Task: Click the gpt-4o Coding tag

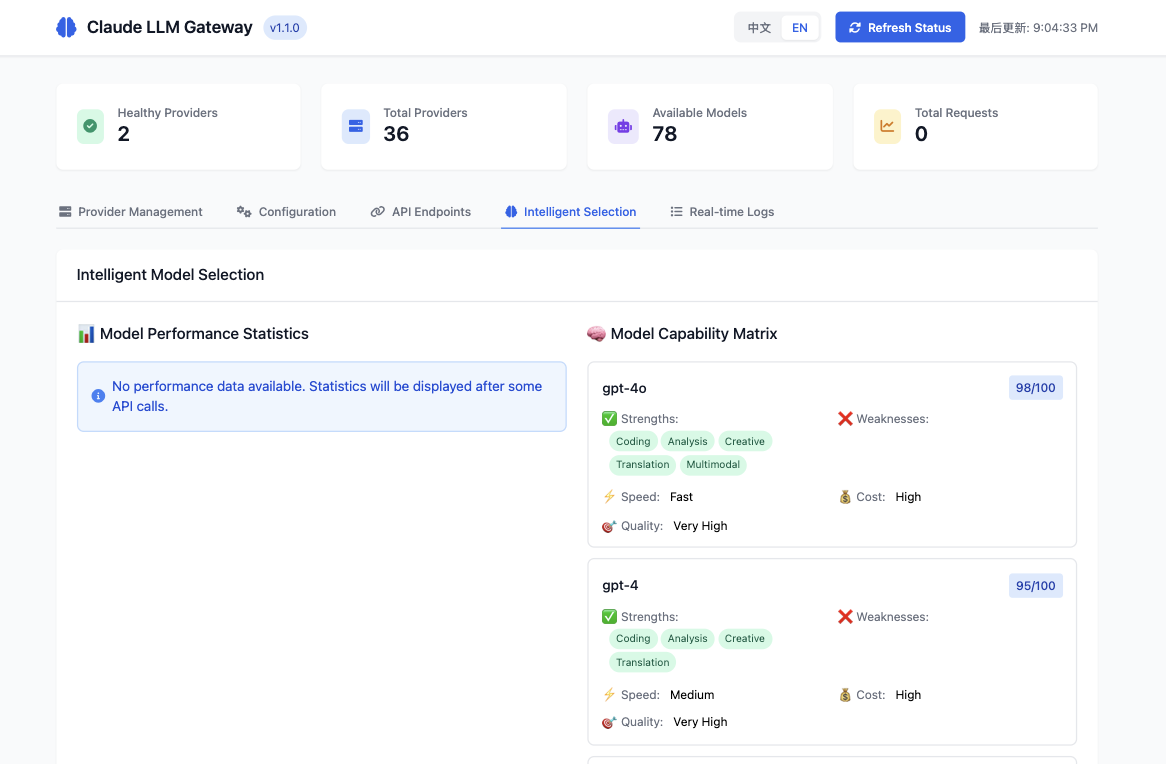Action: tap(633, 441)
